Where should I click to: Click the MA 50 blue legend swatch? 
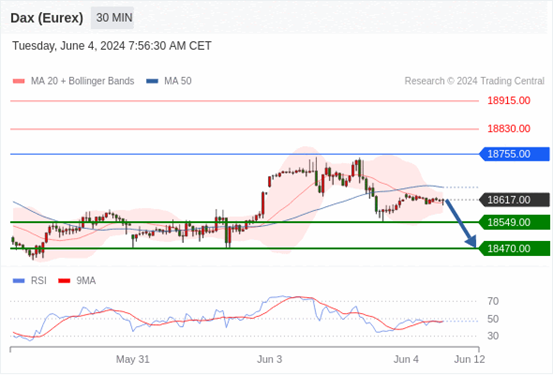152,81
